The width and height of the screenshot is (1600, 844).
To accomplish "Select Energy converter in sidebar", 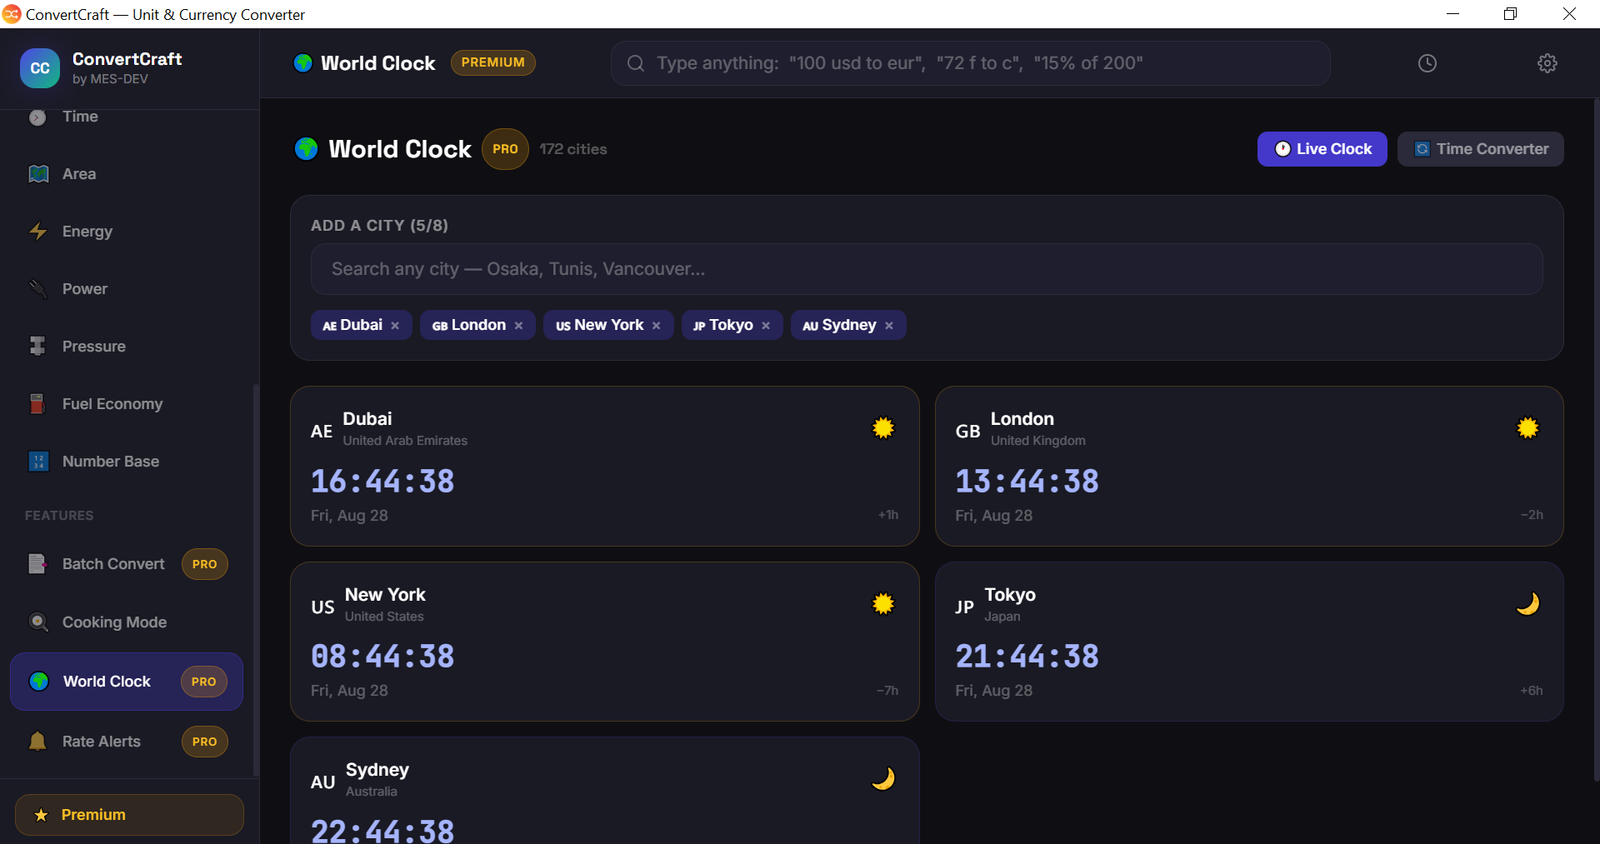I will pos(126,231).
